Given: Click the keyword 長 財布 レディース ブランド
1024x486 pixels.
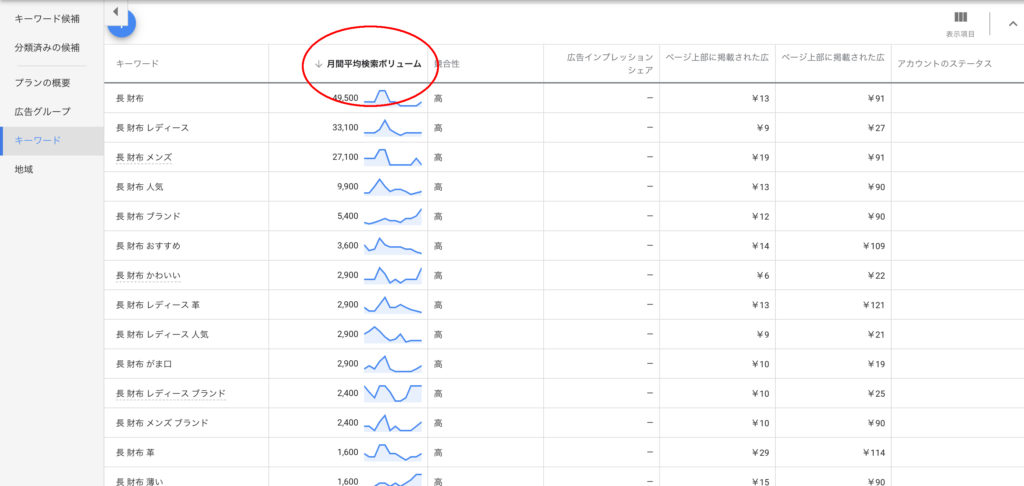Looking at the screenshot, I should (171, 393).
